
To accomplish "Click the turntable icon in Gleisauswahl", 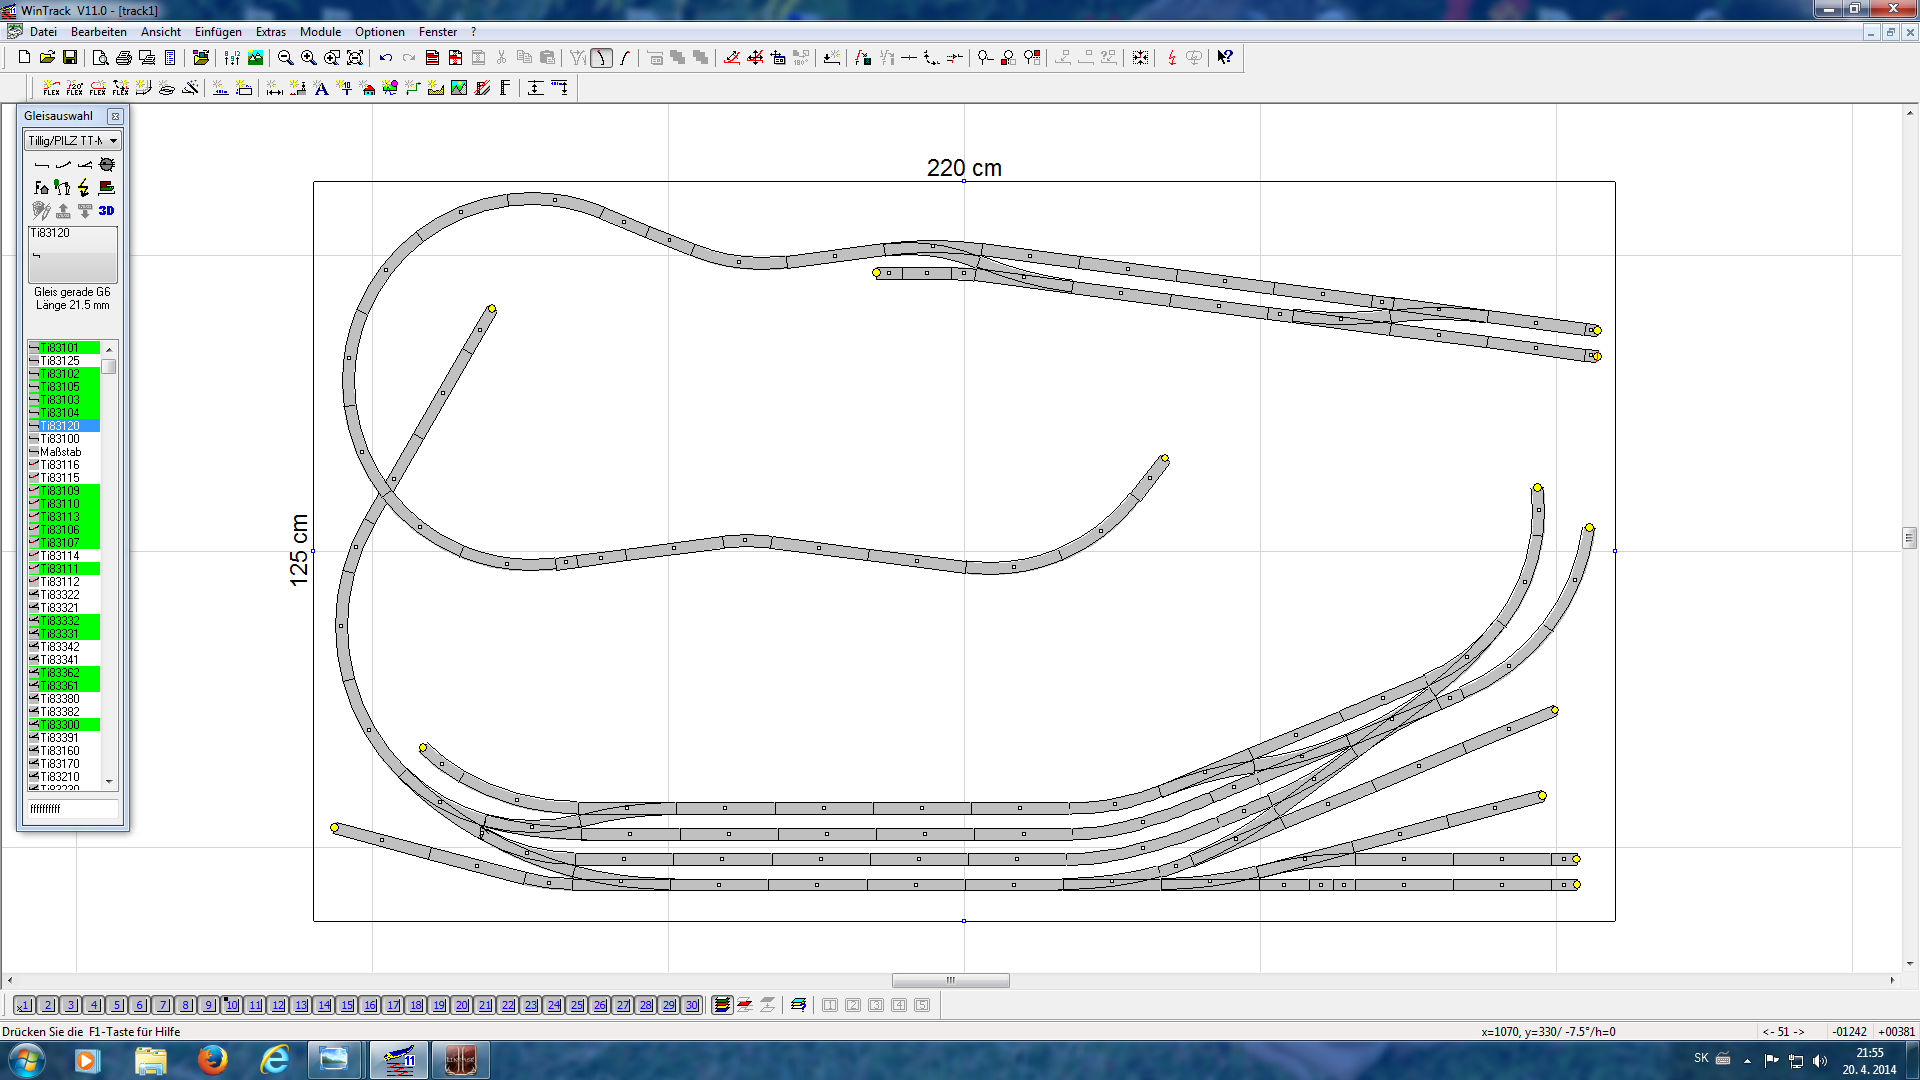I will click(107, 165).
